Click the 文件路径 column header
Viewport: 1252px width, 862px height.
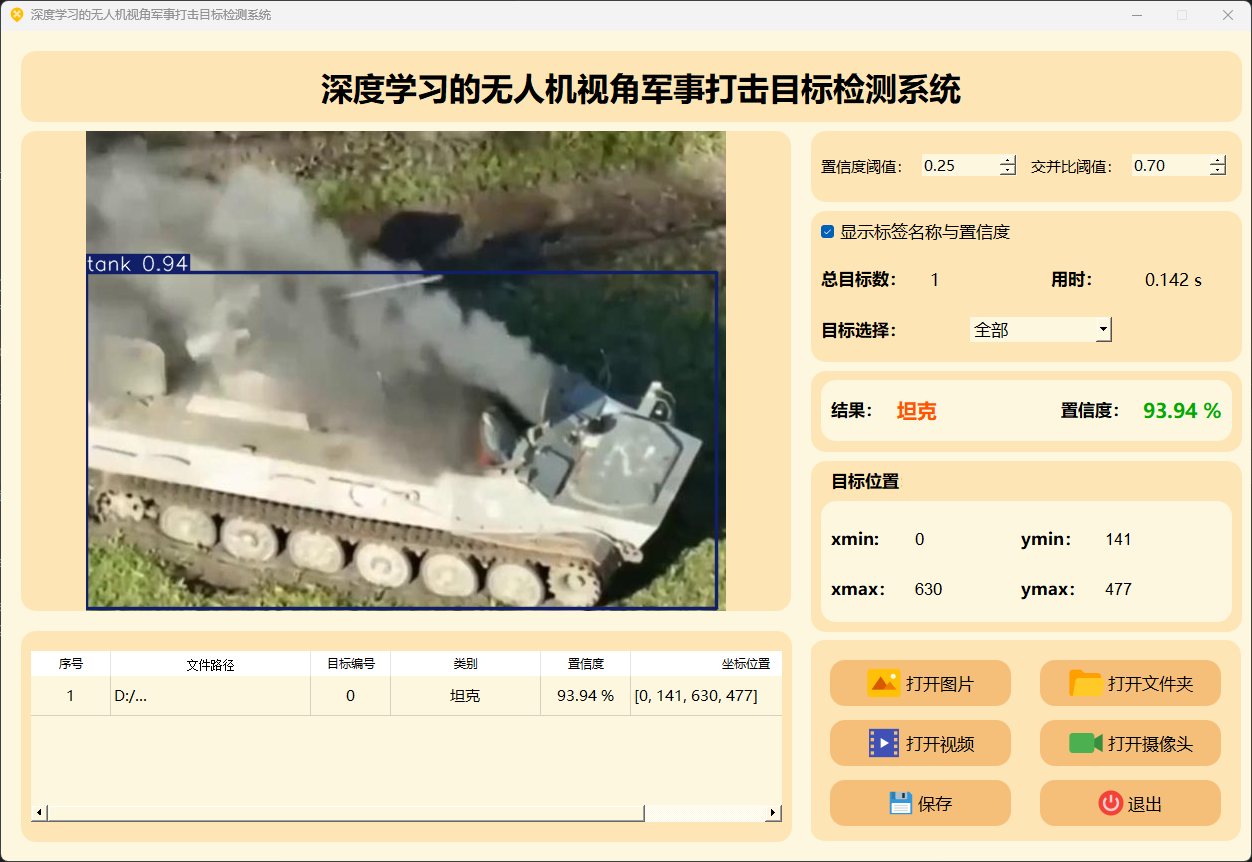pos(210,664)
